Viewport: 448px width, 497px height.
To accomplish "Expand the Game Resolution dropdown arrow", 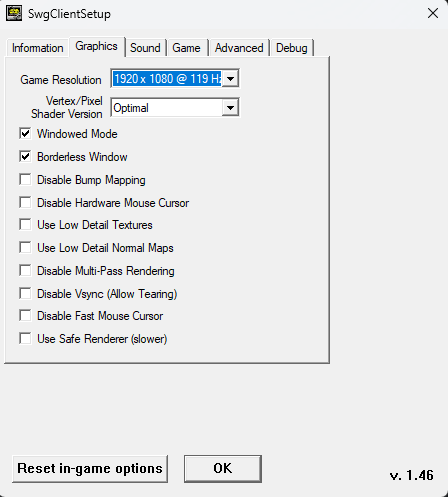I will click(x=230, y=79).
